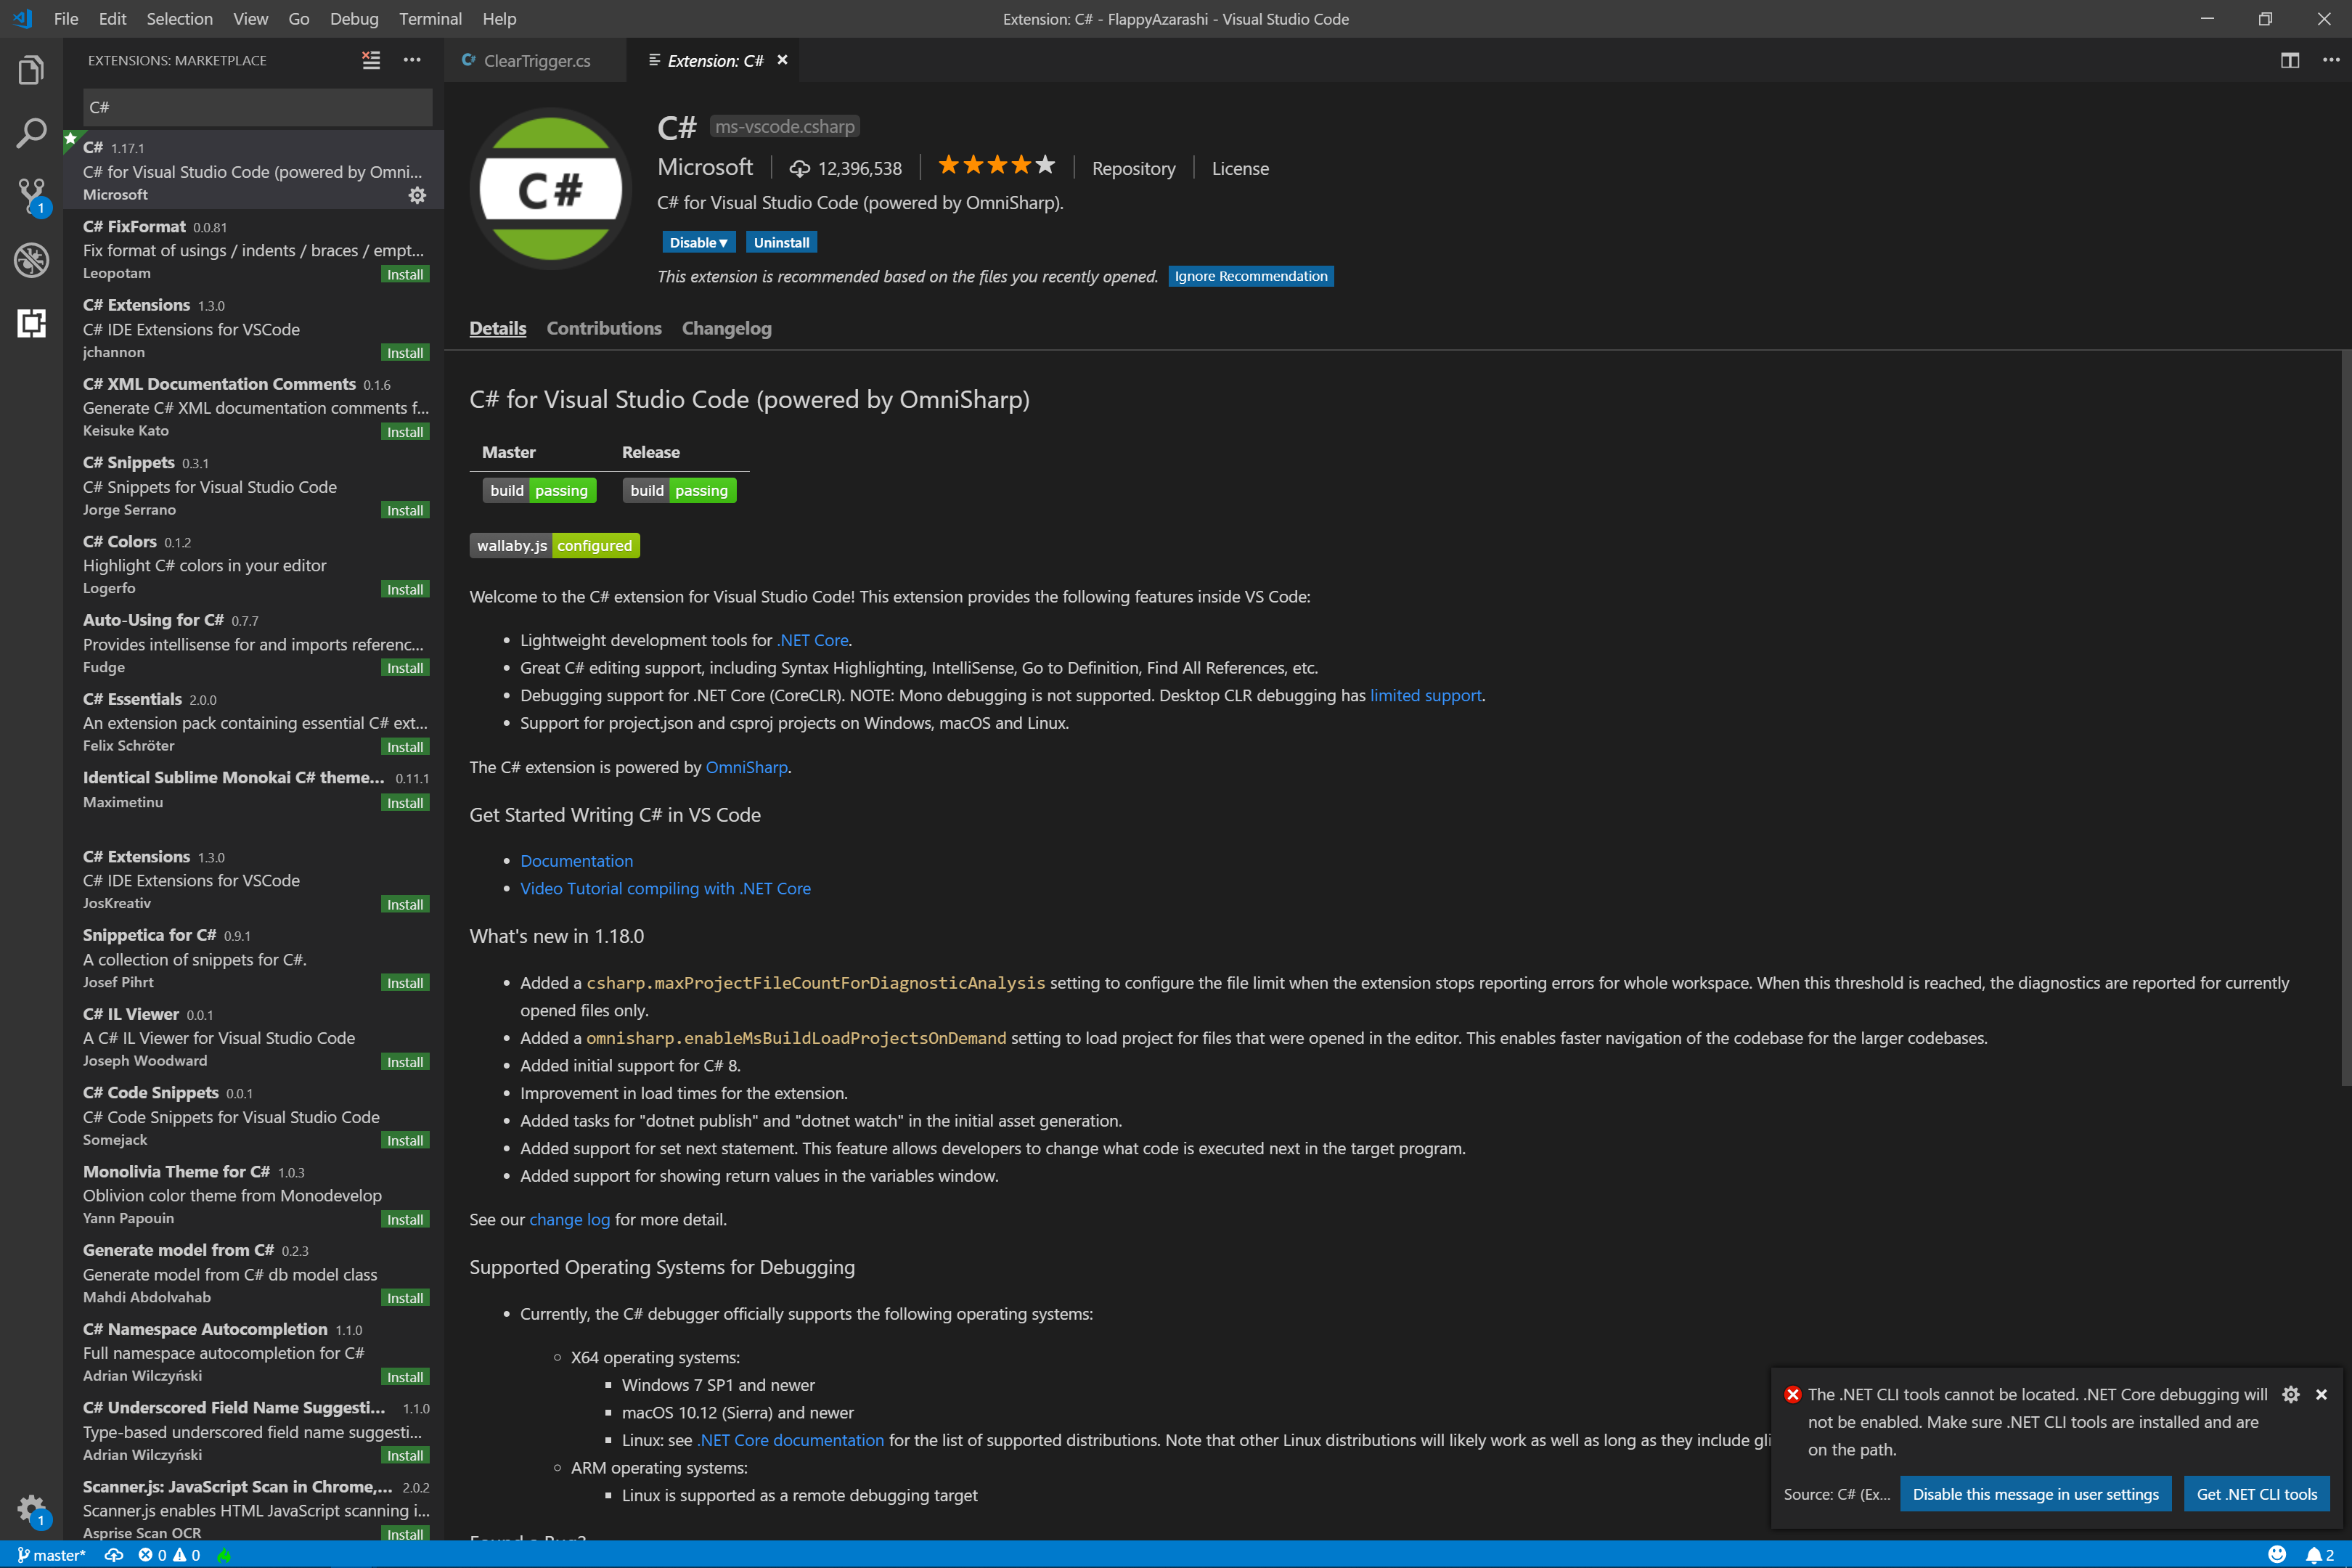This screenshot has width=2352, height=1568.
Task: Click the feedback smiley in status bar
Action: pyautogui.click(x=2277, y=1554)
